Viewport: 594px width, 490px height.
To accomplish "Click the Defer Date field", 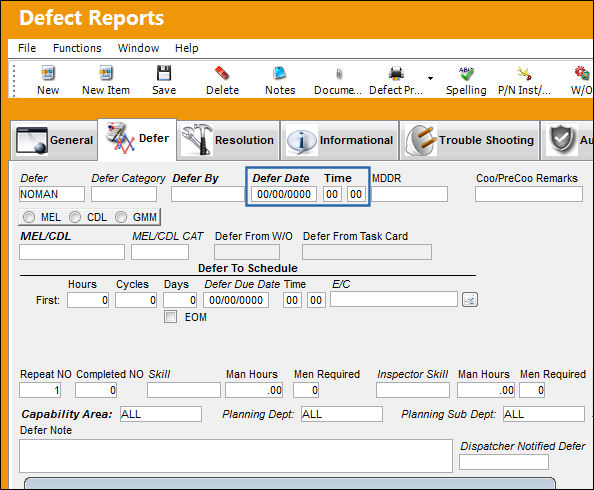I will point(284,194).
